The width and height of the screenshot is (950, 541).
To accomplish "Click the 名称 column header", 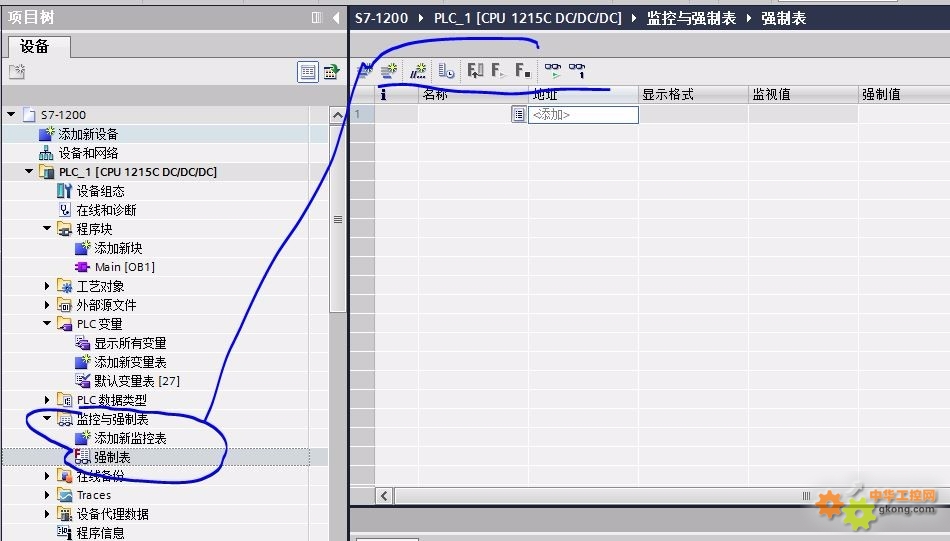I will point(473,94).
